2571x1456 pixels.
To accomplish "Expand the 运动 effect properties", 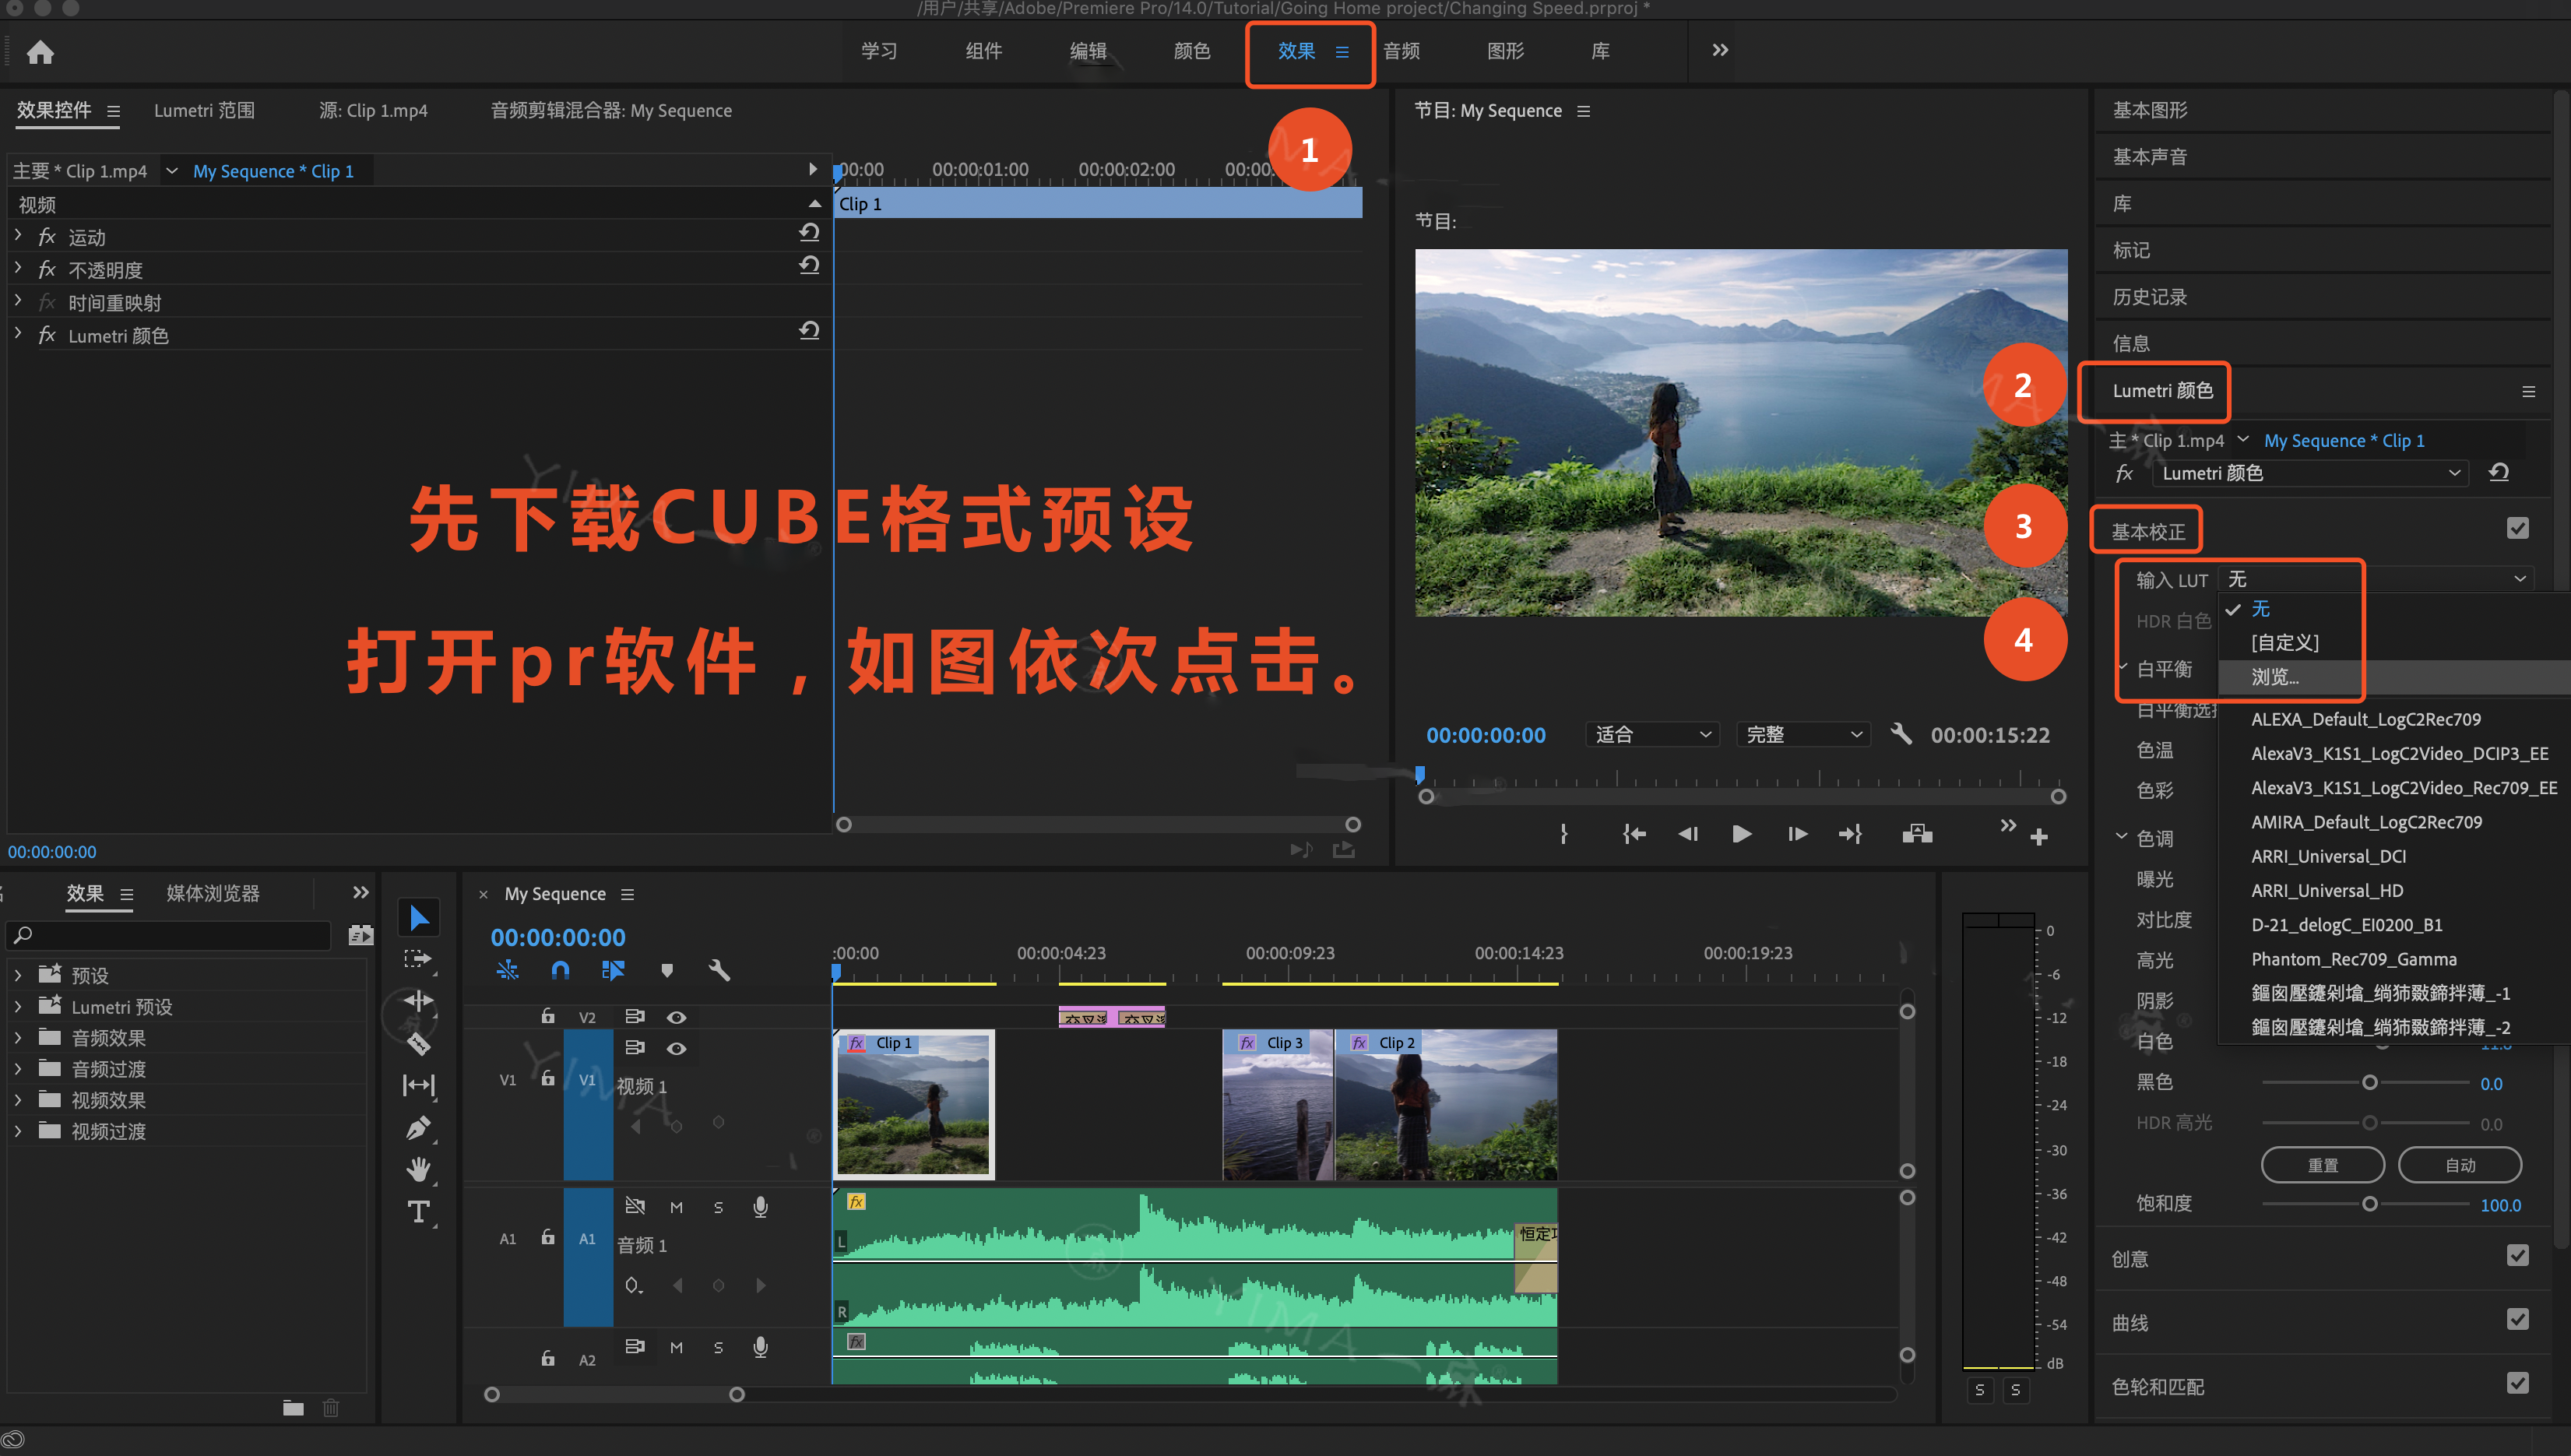I will pos(18,236).
